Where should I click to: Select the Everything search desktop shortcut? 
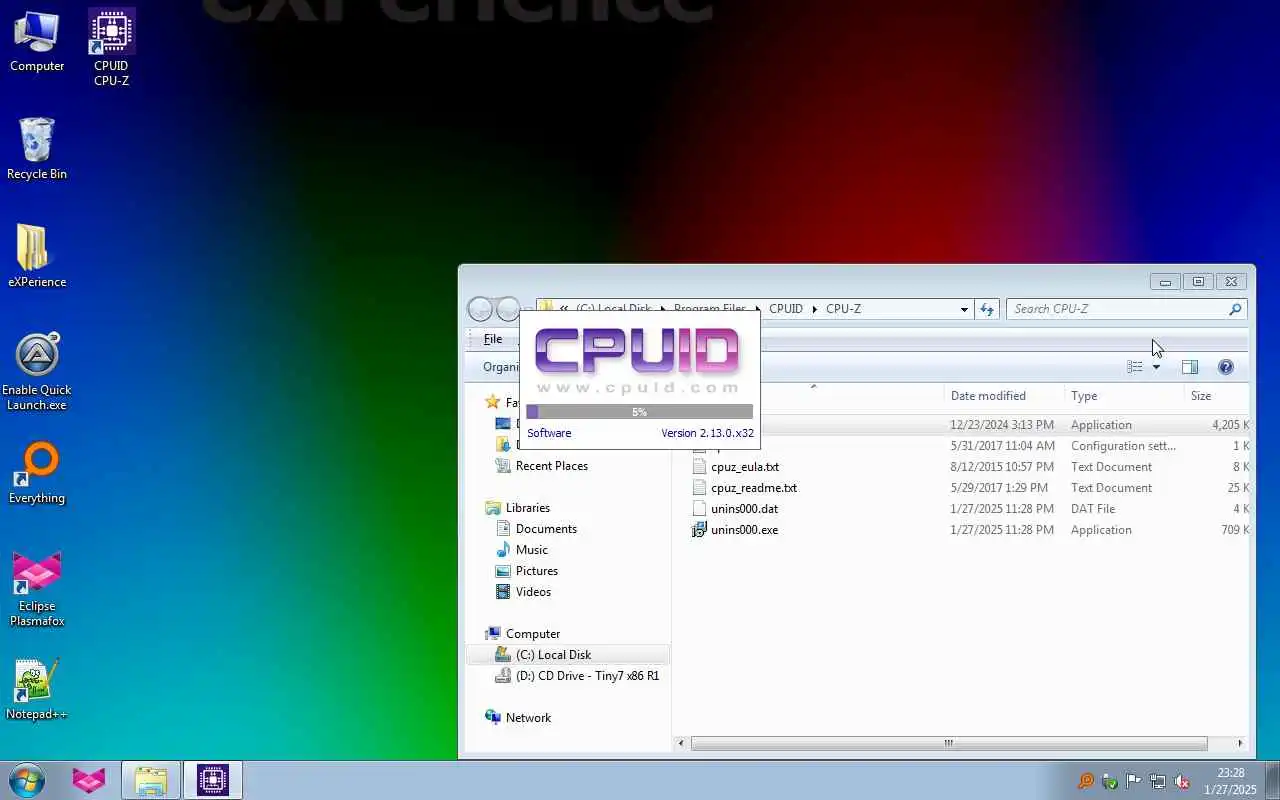pos(37,473)
